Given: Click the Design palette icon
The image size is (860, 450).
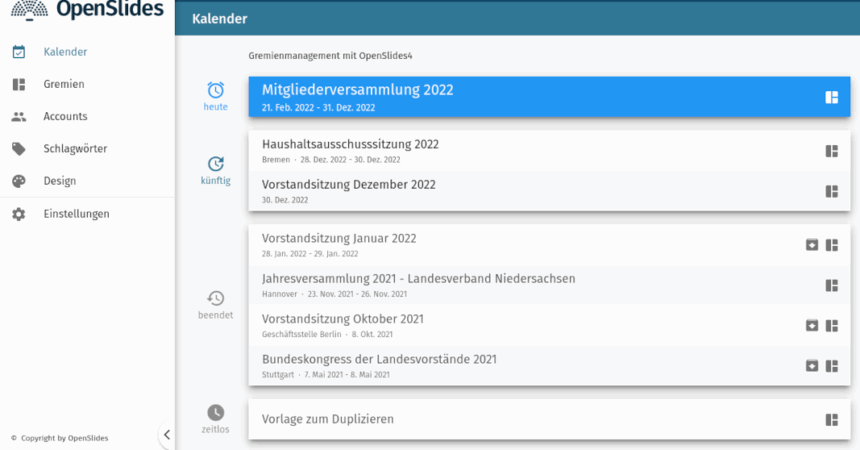Looking at the screenshot, I should pyautogui.click(x=19, y=181).
